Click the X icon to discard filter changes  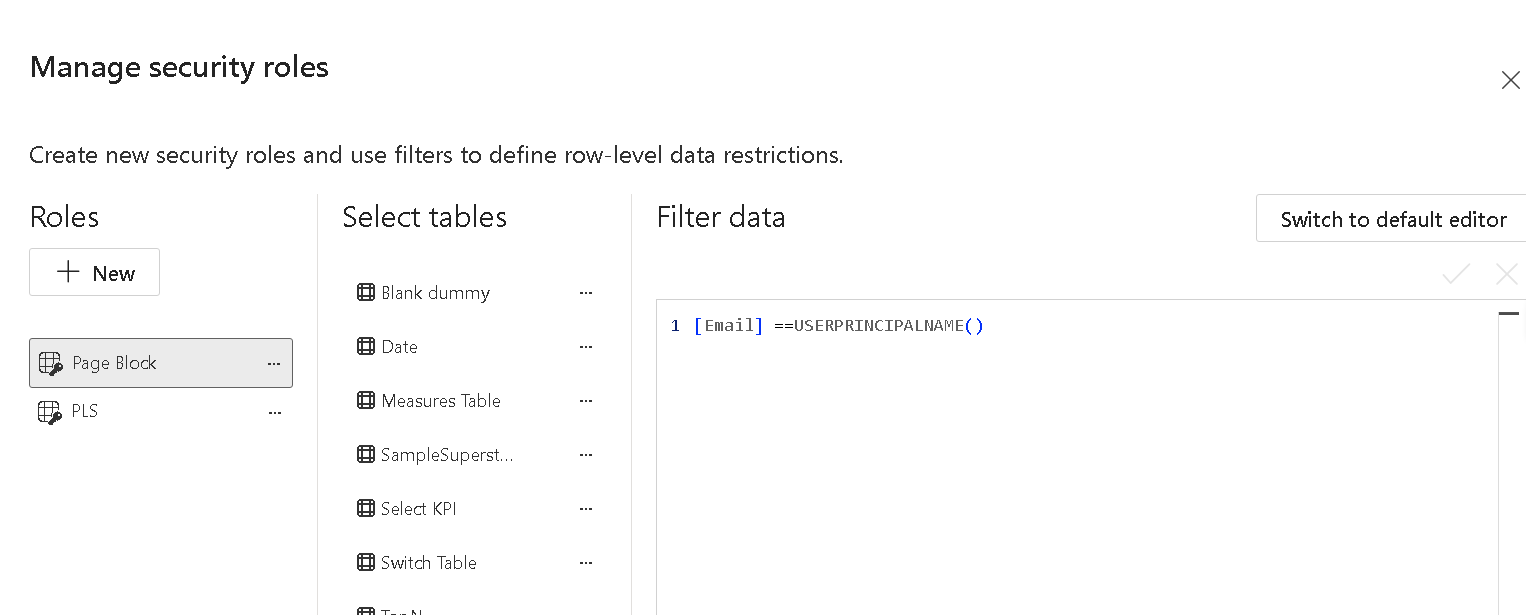coord(1506,274)
